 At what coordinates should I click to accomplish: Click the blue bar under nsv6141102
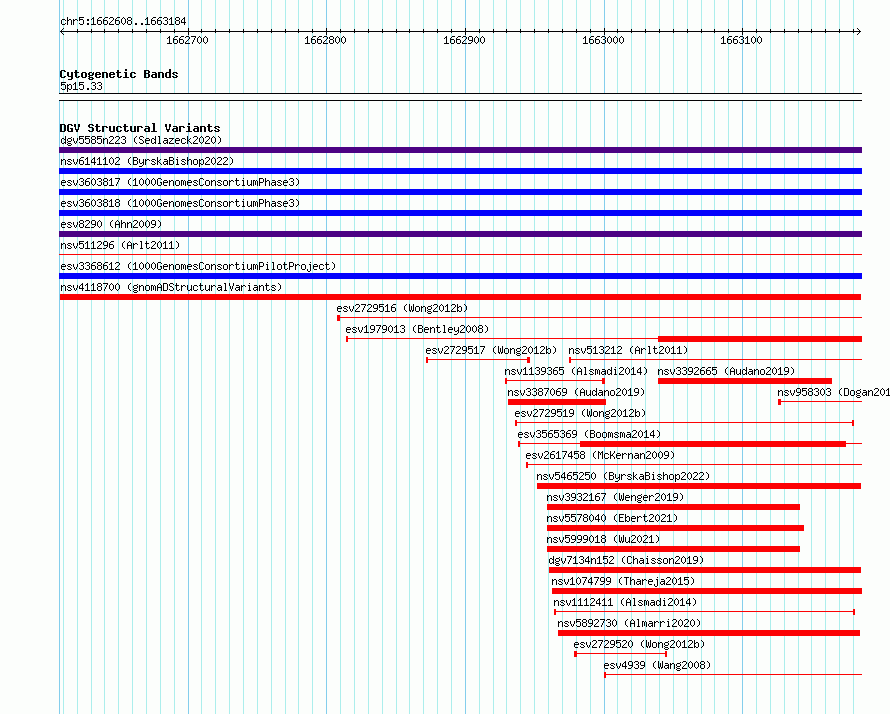[x=460, y=171]
